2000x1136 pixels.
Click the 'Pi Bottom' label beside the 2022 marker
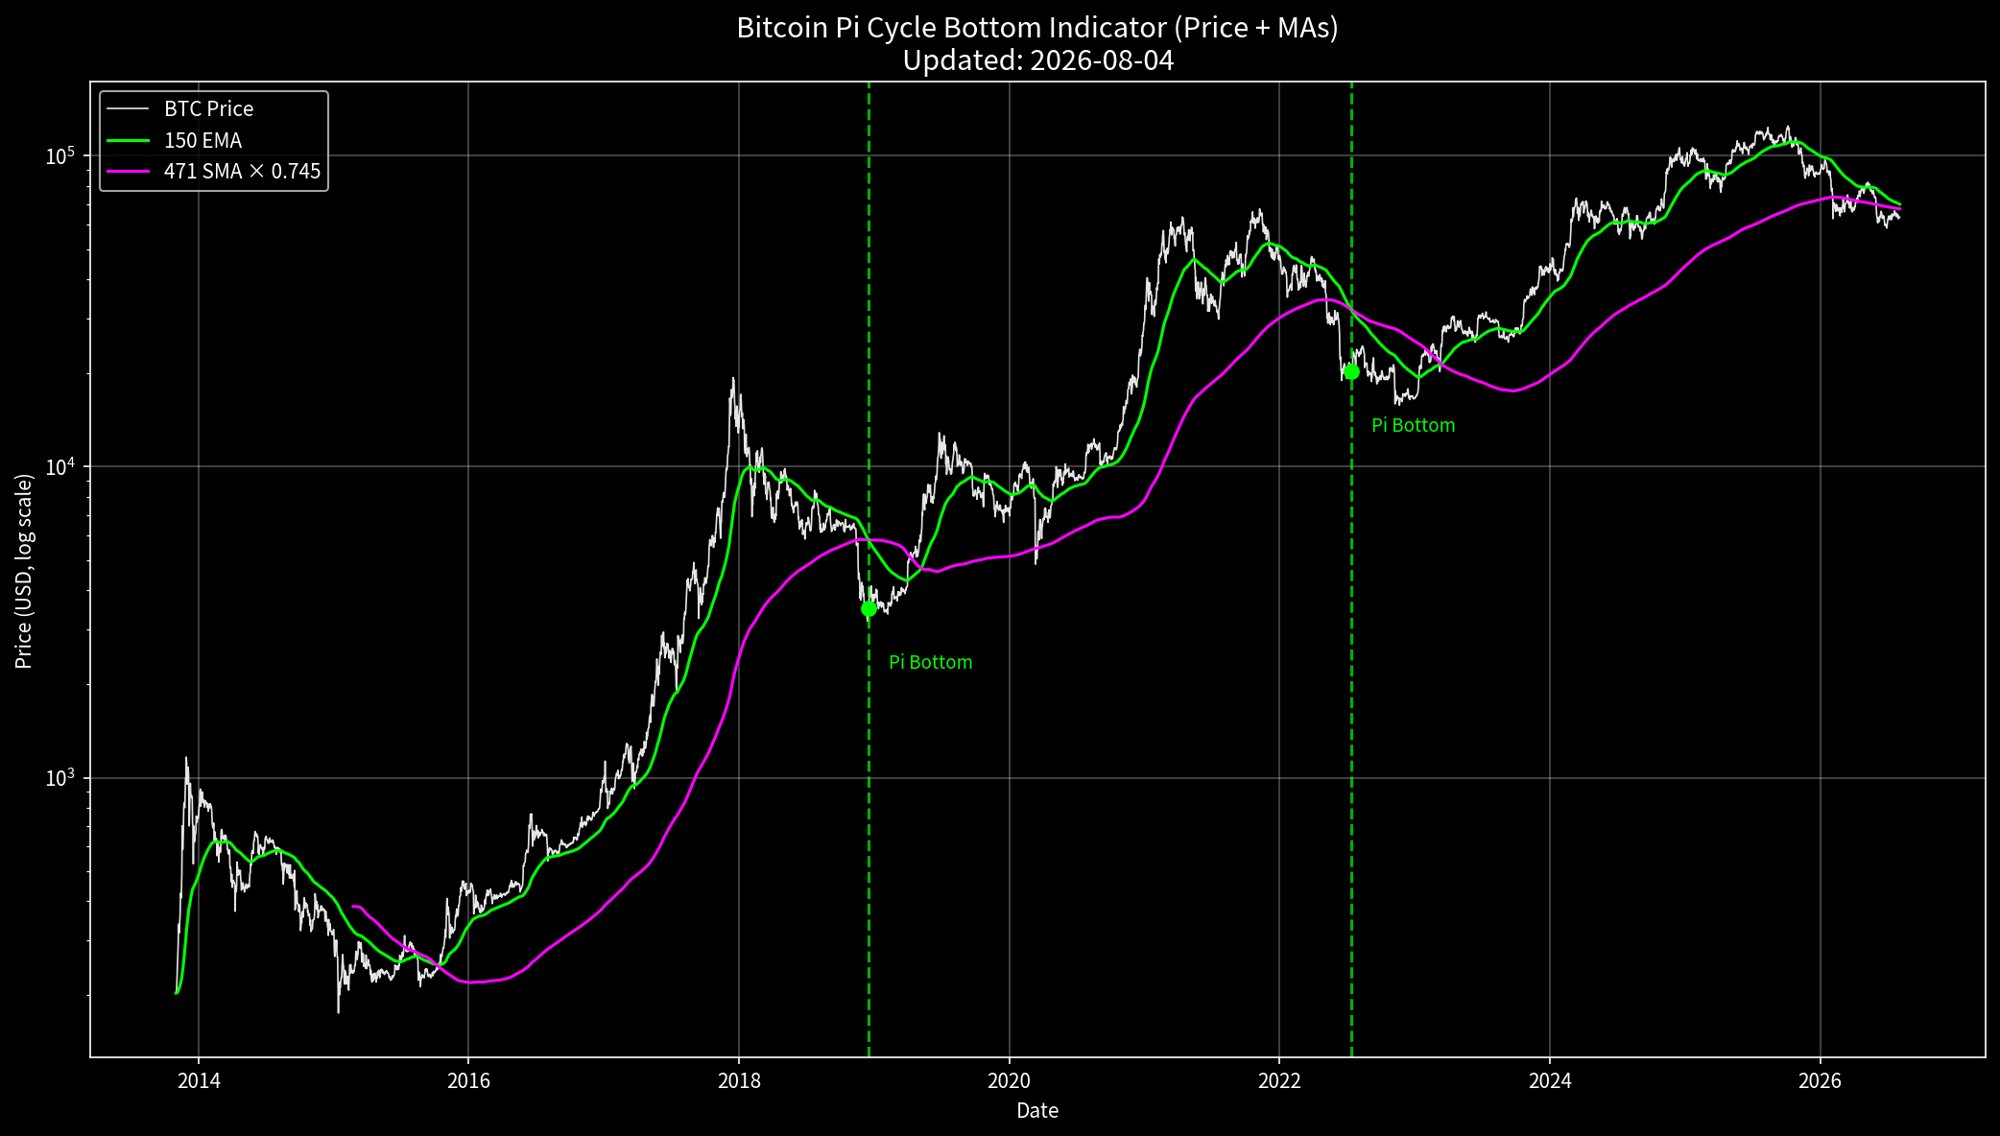coord(1413,425)
